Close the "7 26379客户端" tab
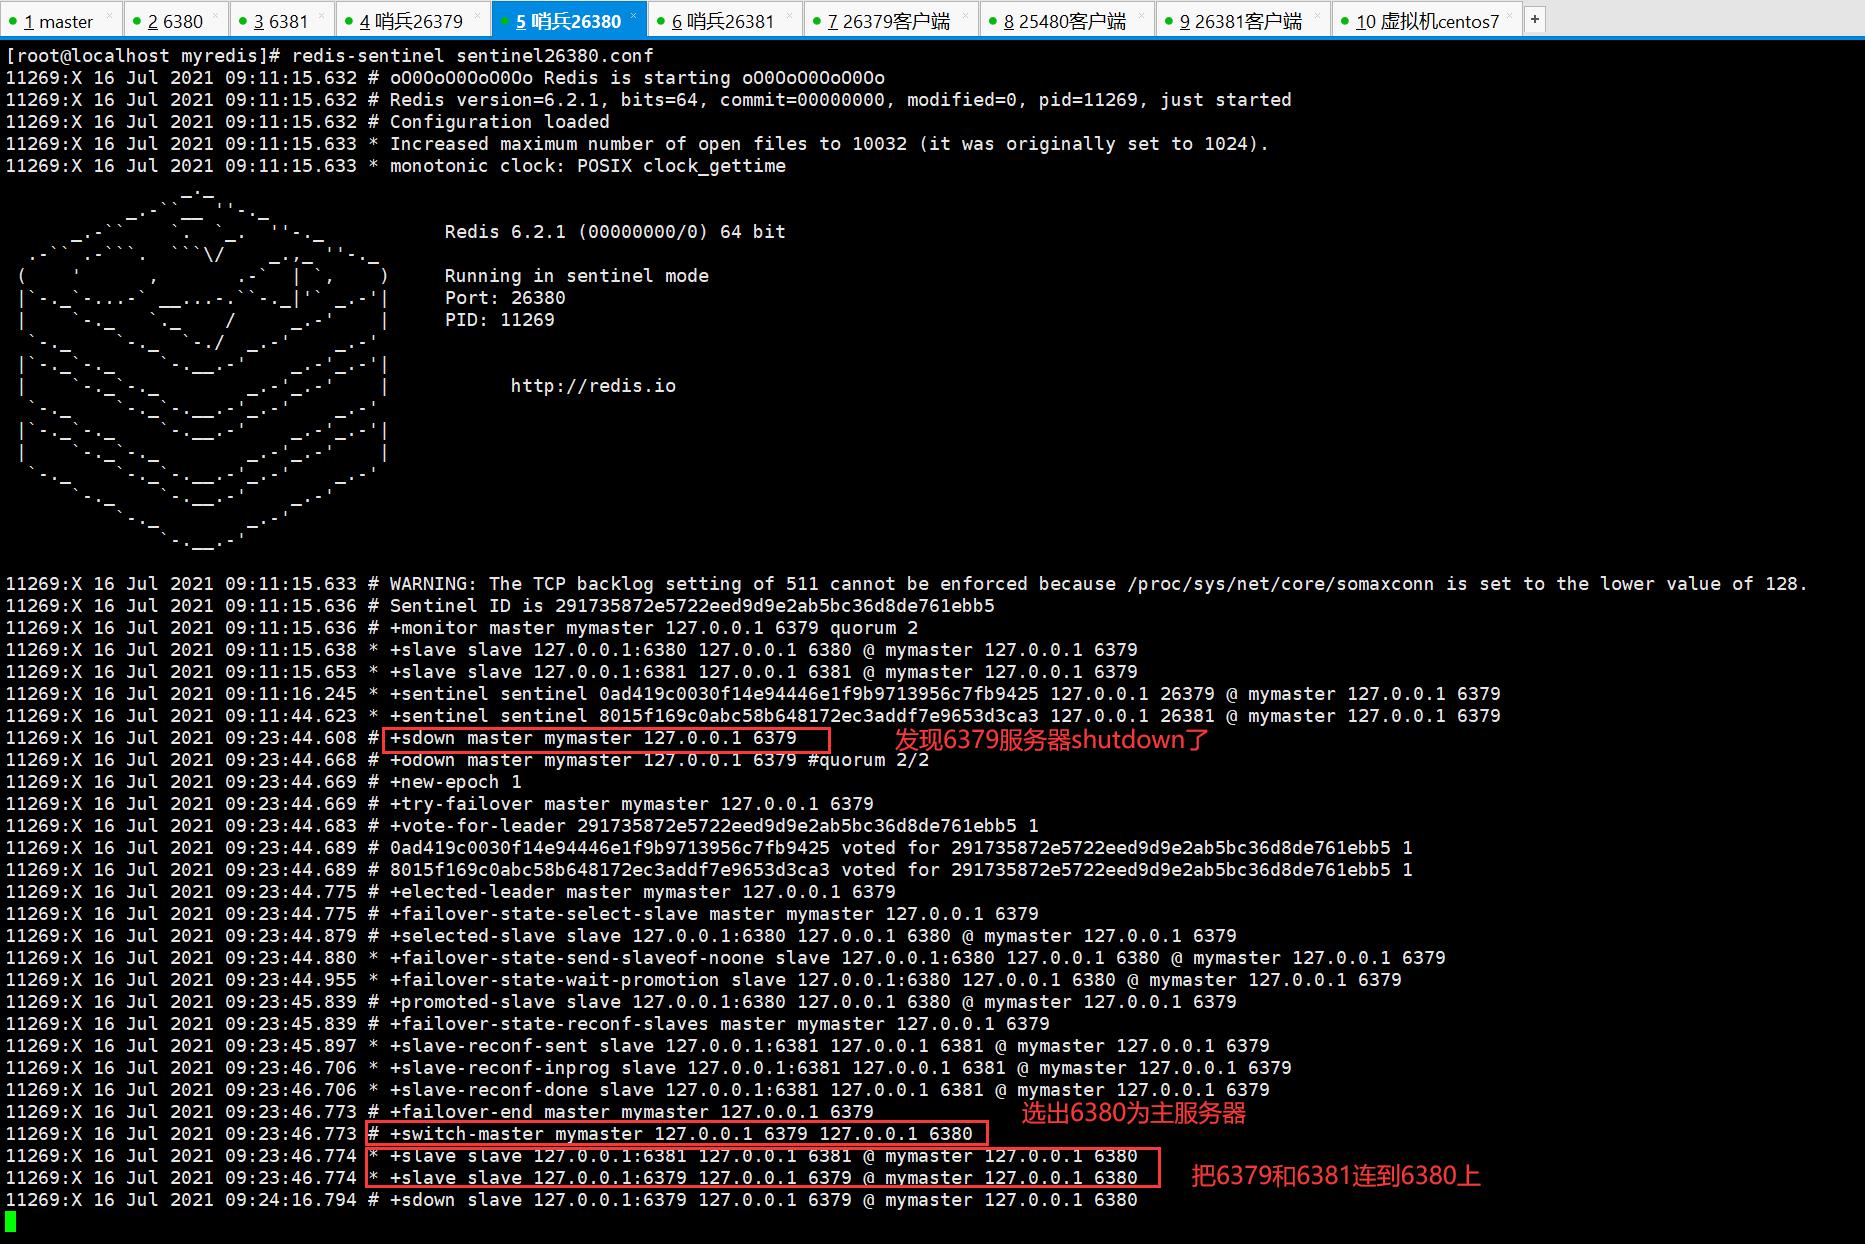 [x=966, y=16]
